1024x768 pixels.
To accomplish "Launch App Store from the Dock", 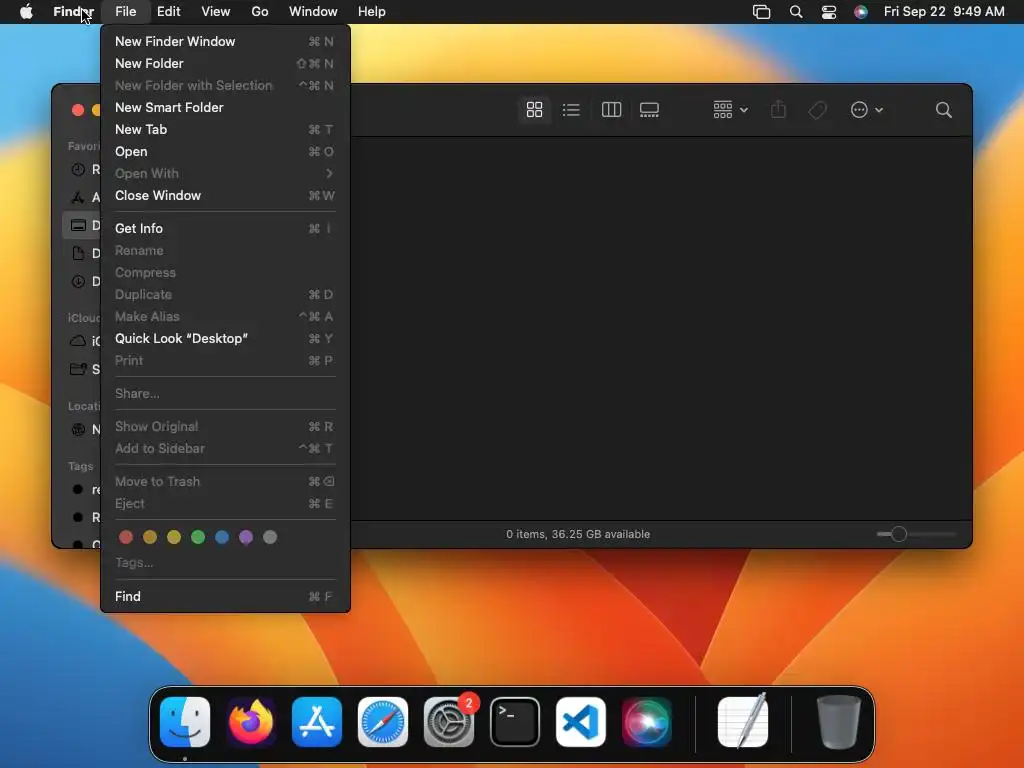I will click(x=317, y=722).
